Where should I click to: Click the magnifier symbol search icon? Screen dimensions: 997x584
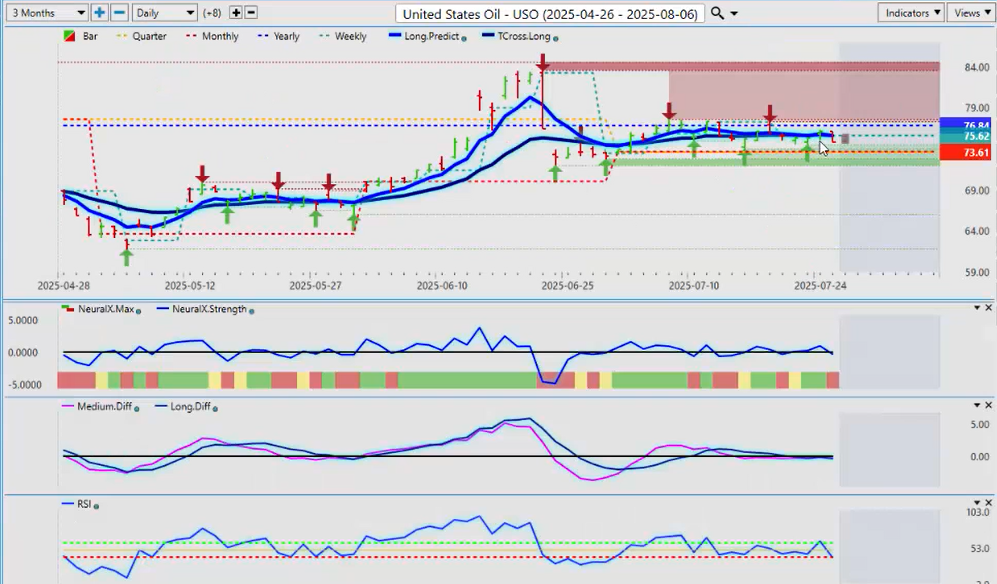tap(717, 13)
